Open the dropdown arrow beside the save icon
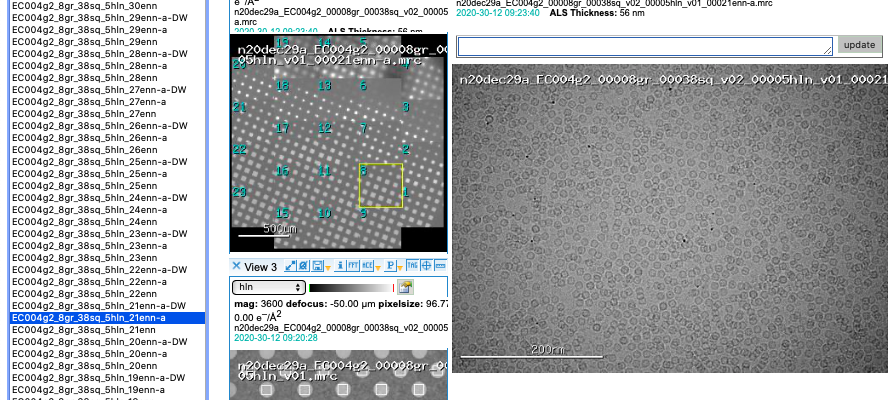This screenshot has width=896, height=400. [328, 268]
